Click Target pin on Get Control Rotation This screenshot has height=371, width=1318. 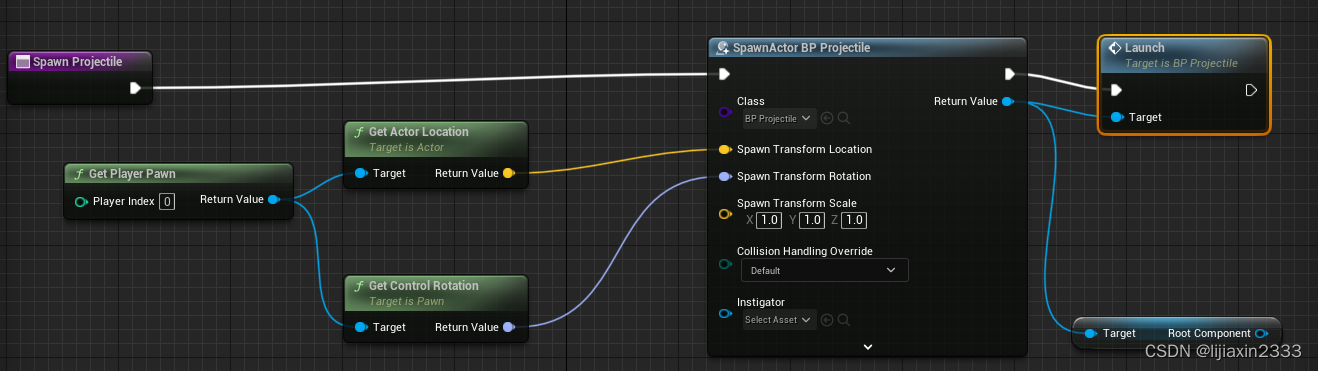pyautogui.click(x=360, y=327)
